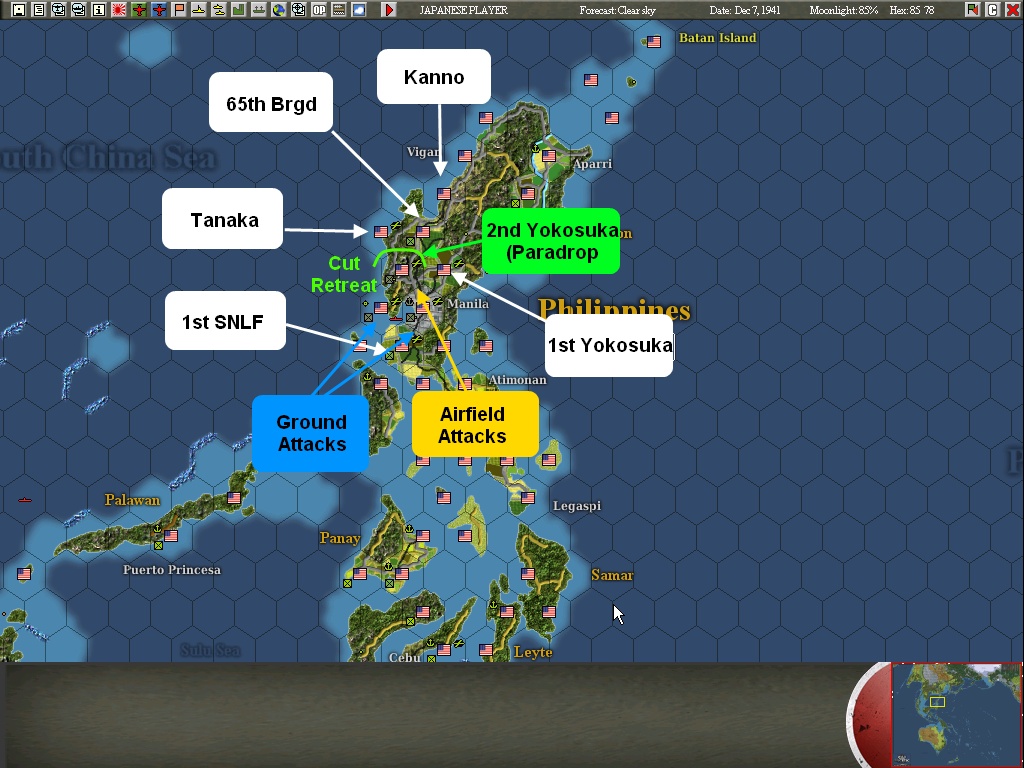
Task: Click the 'Atimonan' map label
Action: (517, 380)
